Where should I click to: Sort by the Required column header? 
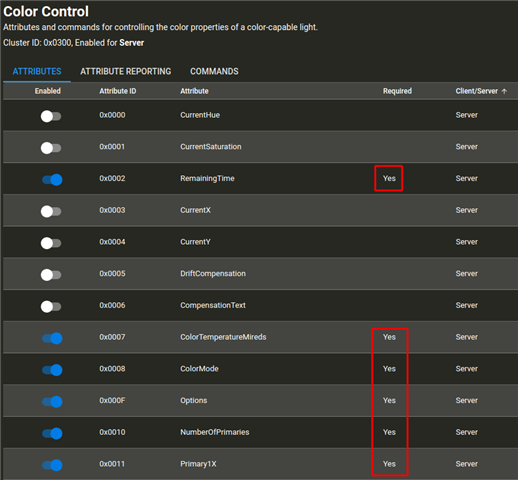[x=397, y=91]
